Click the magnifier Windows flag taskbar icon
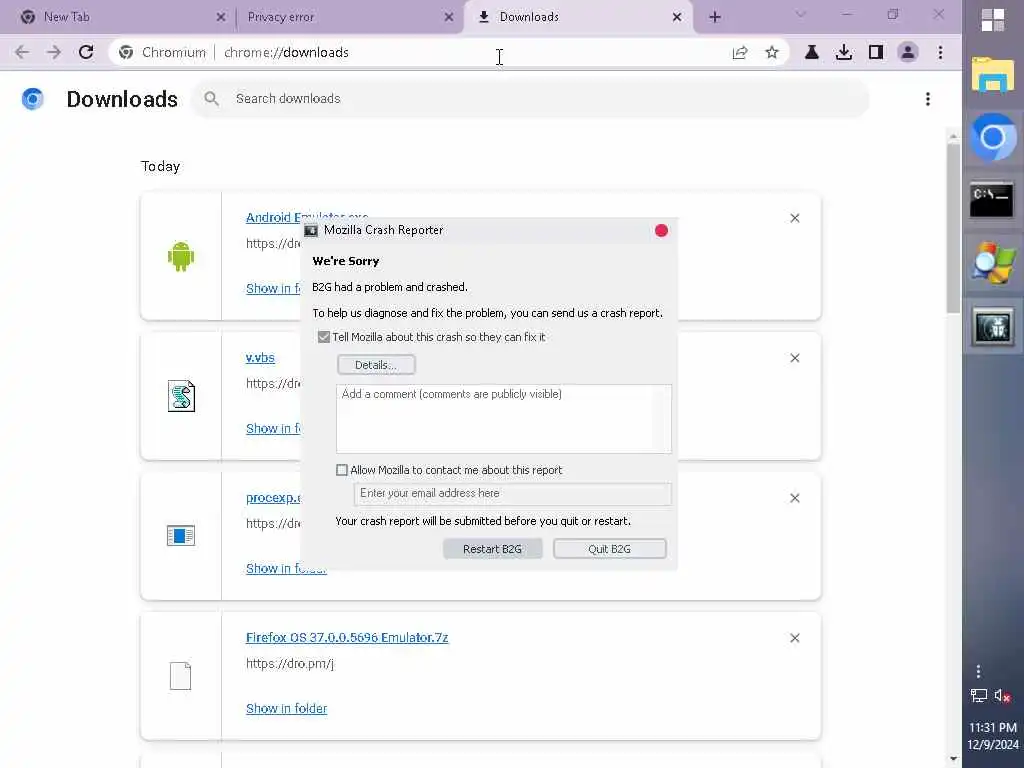1024x768 pixels. click(x=993, y=263)
